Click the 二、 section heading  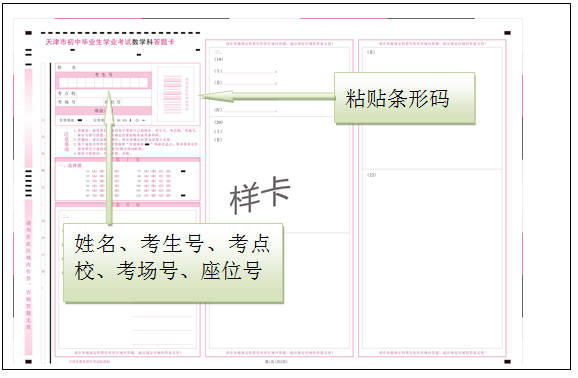(x=65, y=216)
